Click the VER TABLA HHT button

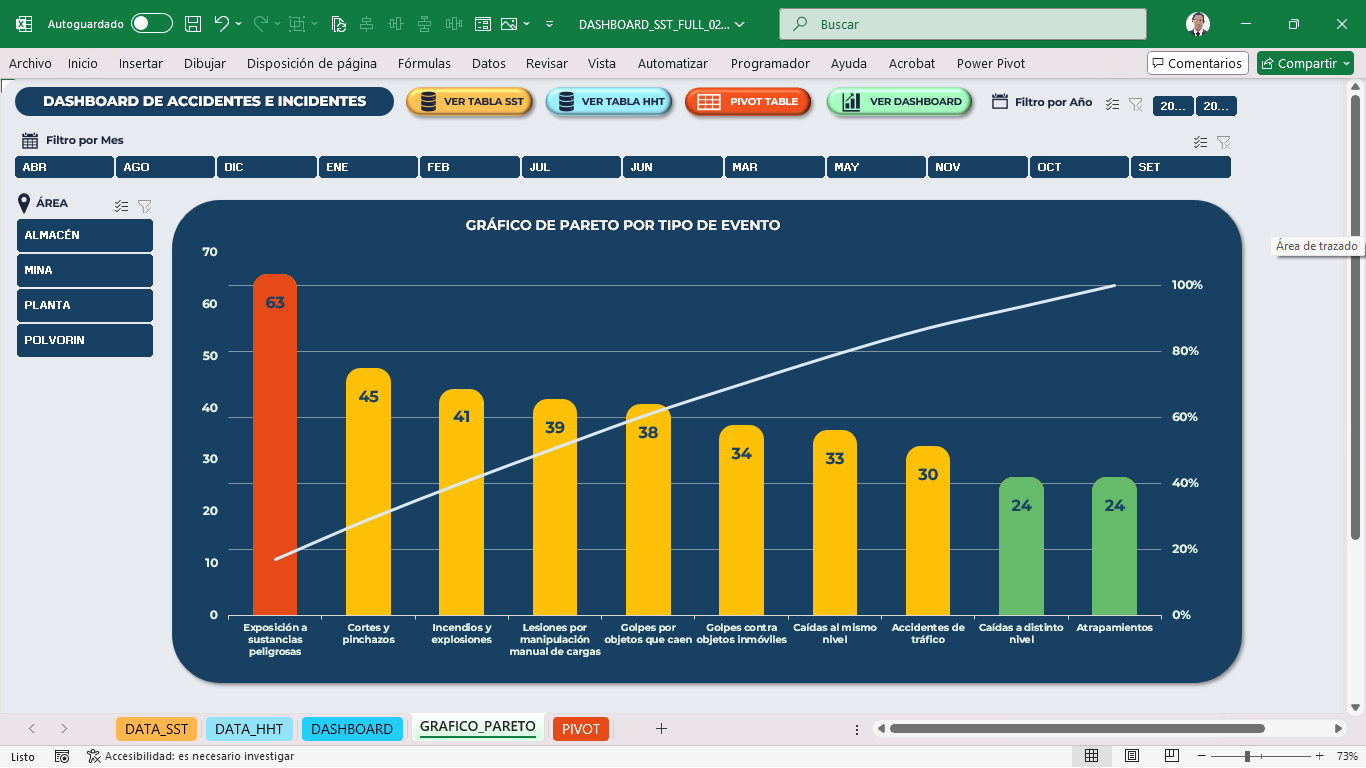(610, 102)
